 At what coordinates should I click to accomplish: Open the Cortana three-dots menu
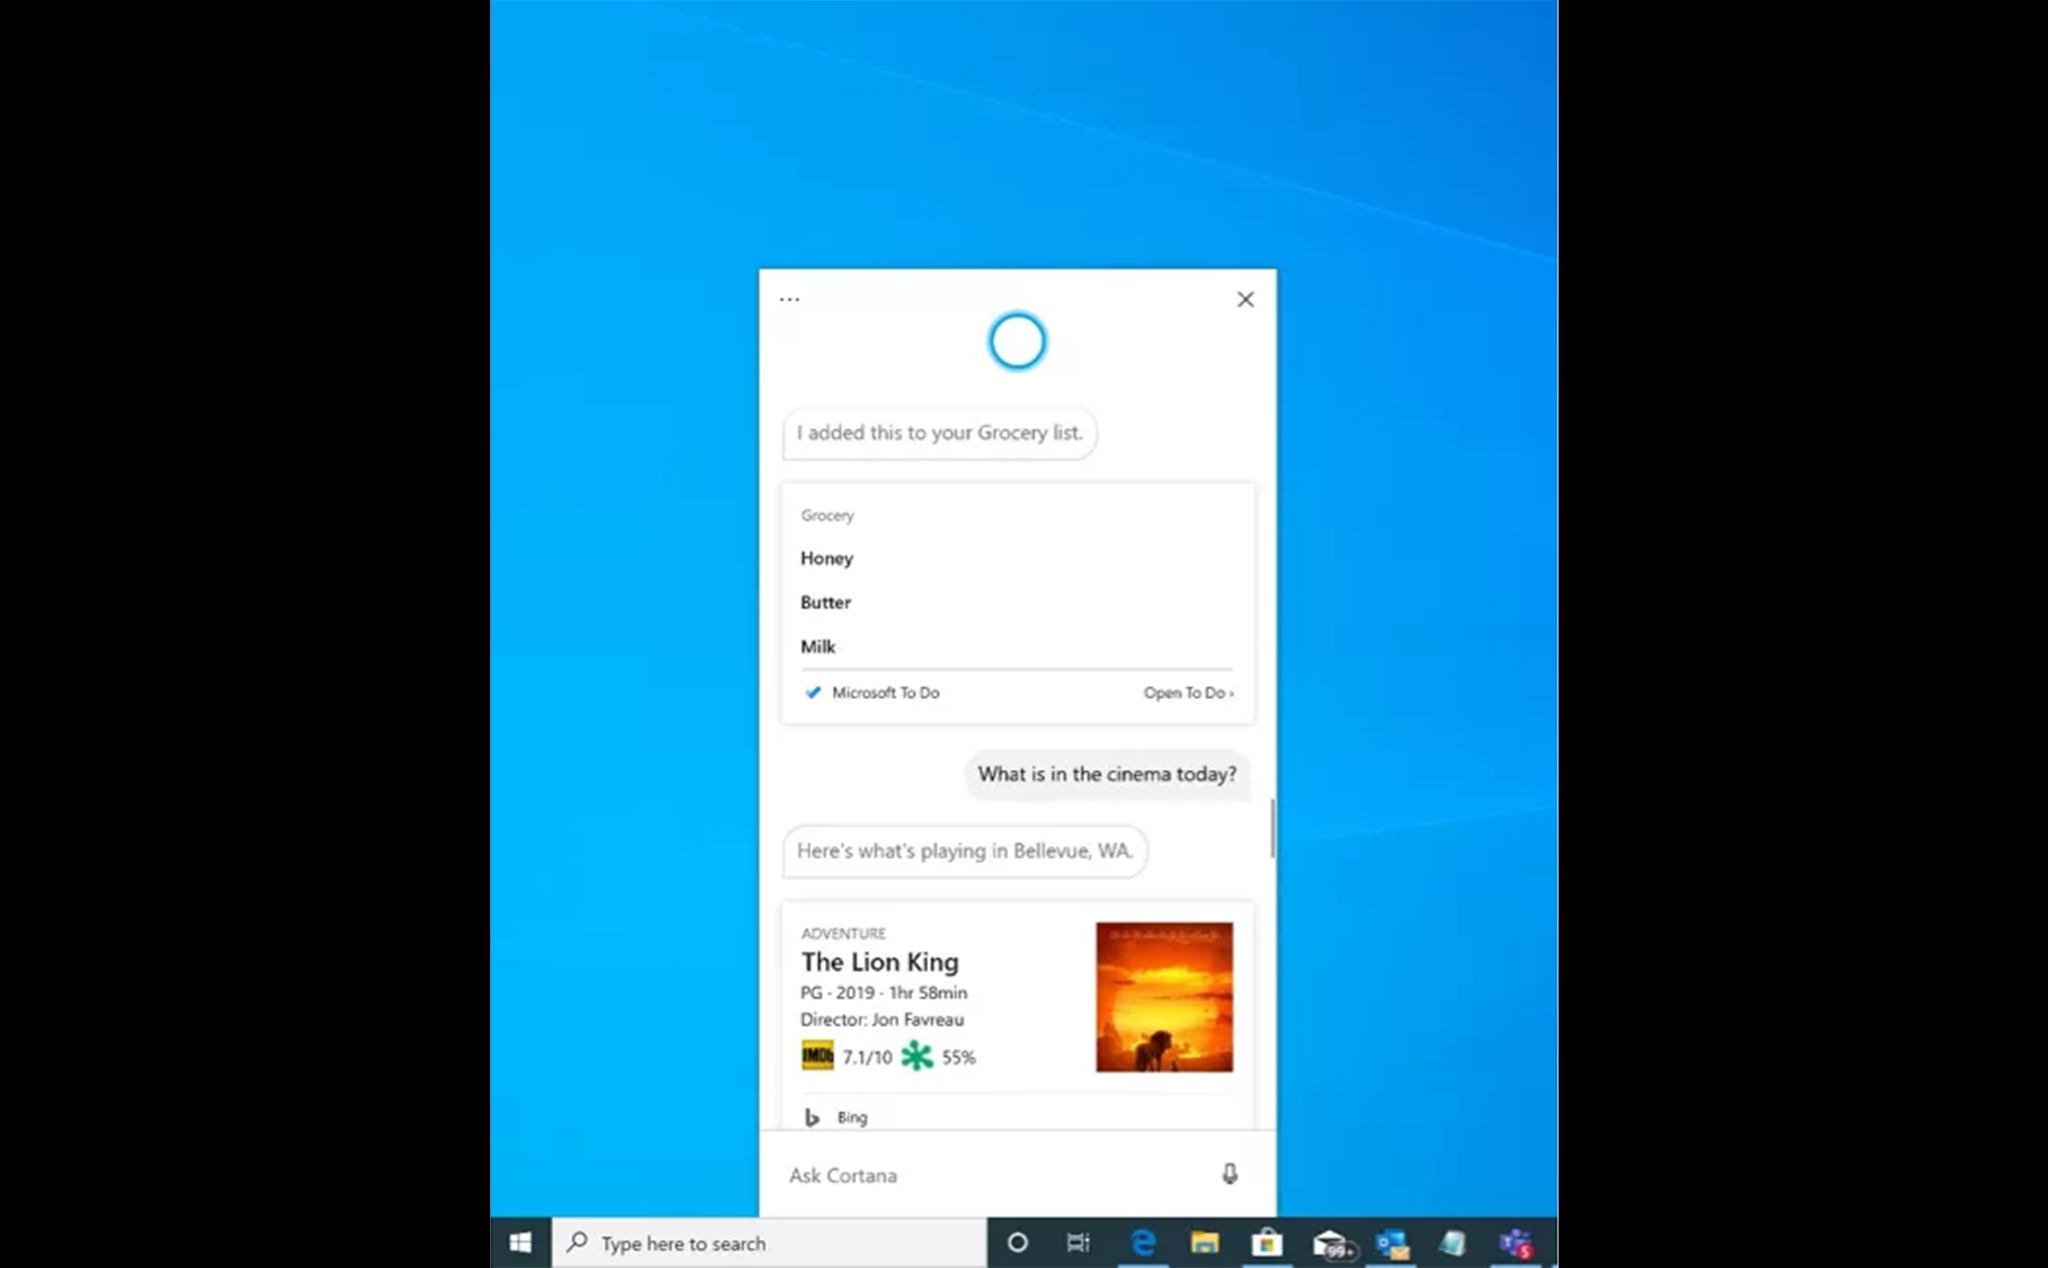[789, 299]
